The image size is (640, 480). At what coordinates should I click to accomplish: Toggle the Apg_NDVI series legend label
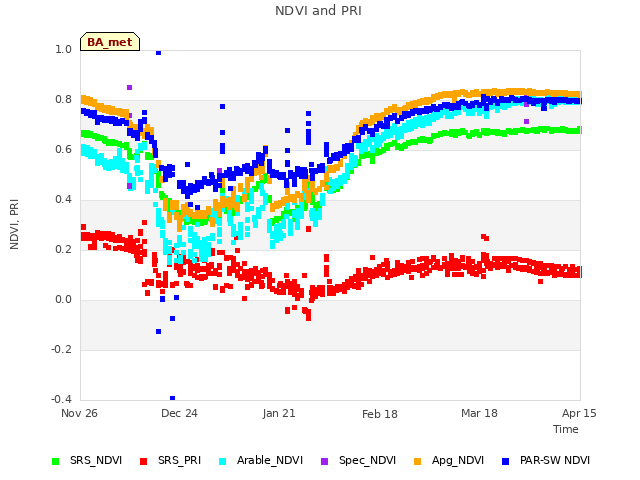click(458, 460)
